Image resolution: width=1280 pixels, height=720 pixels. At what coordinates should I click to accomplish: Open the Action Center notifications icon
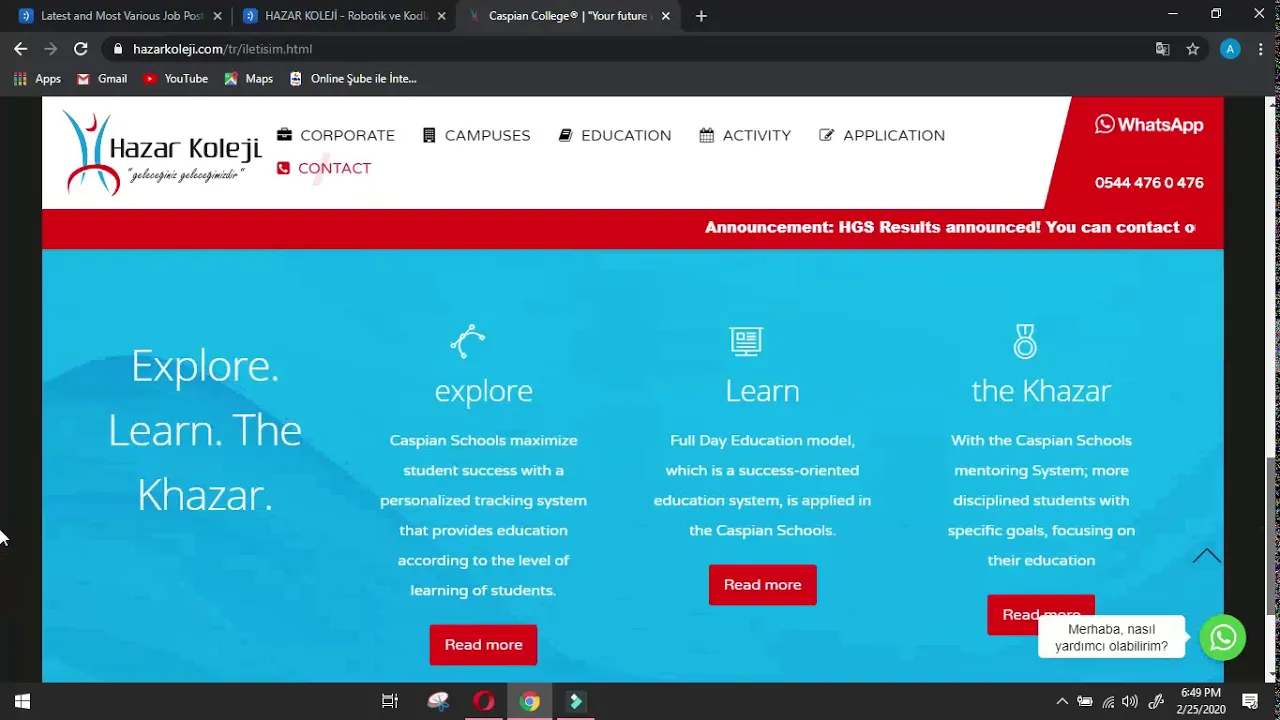click(1250, 701)
